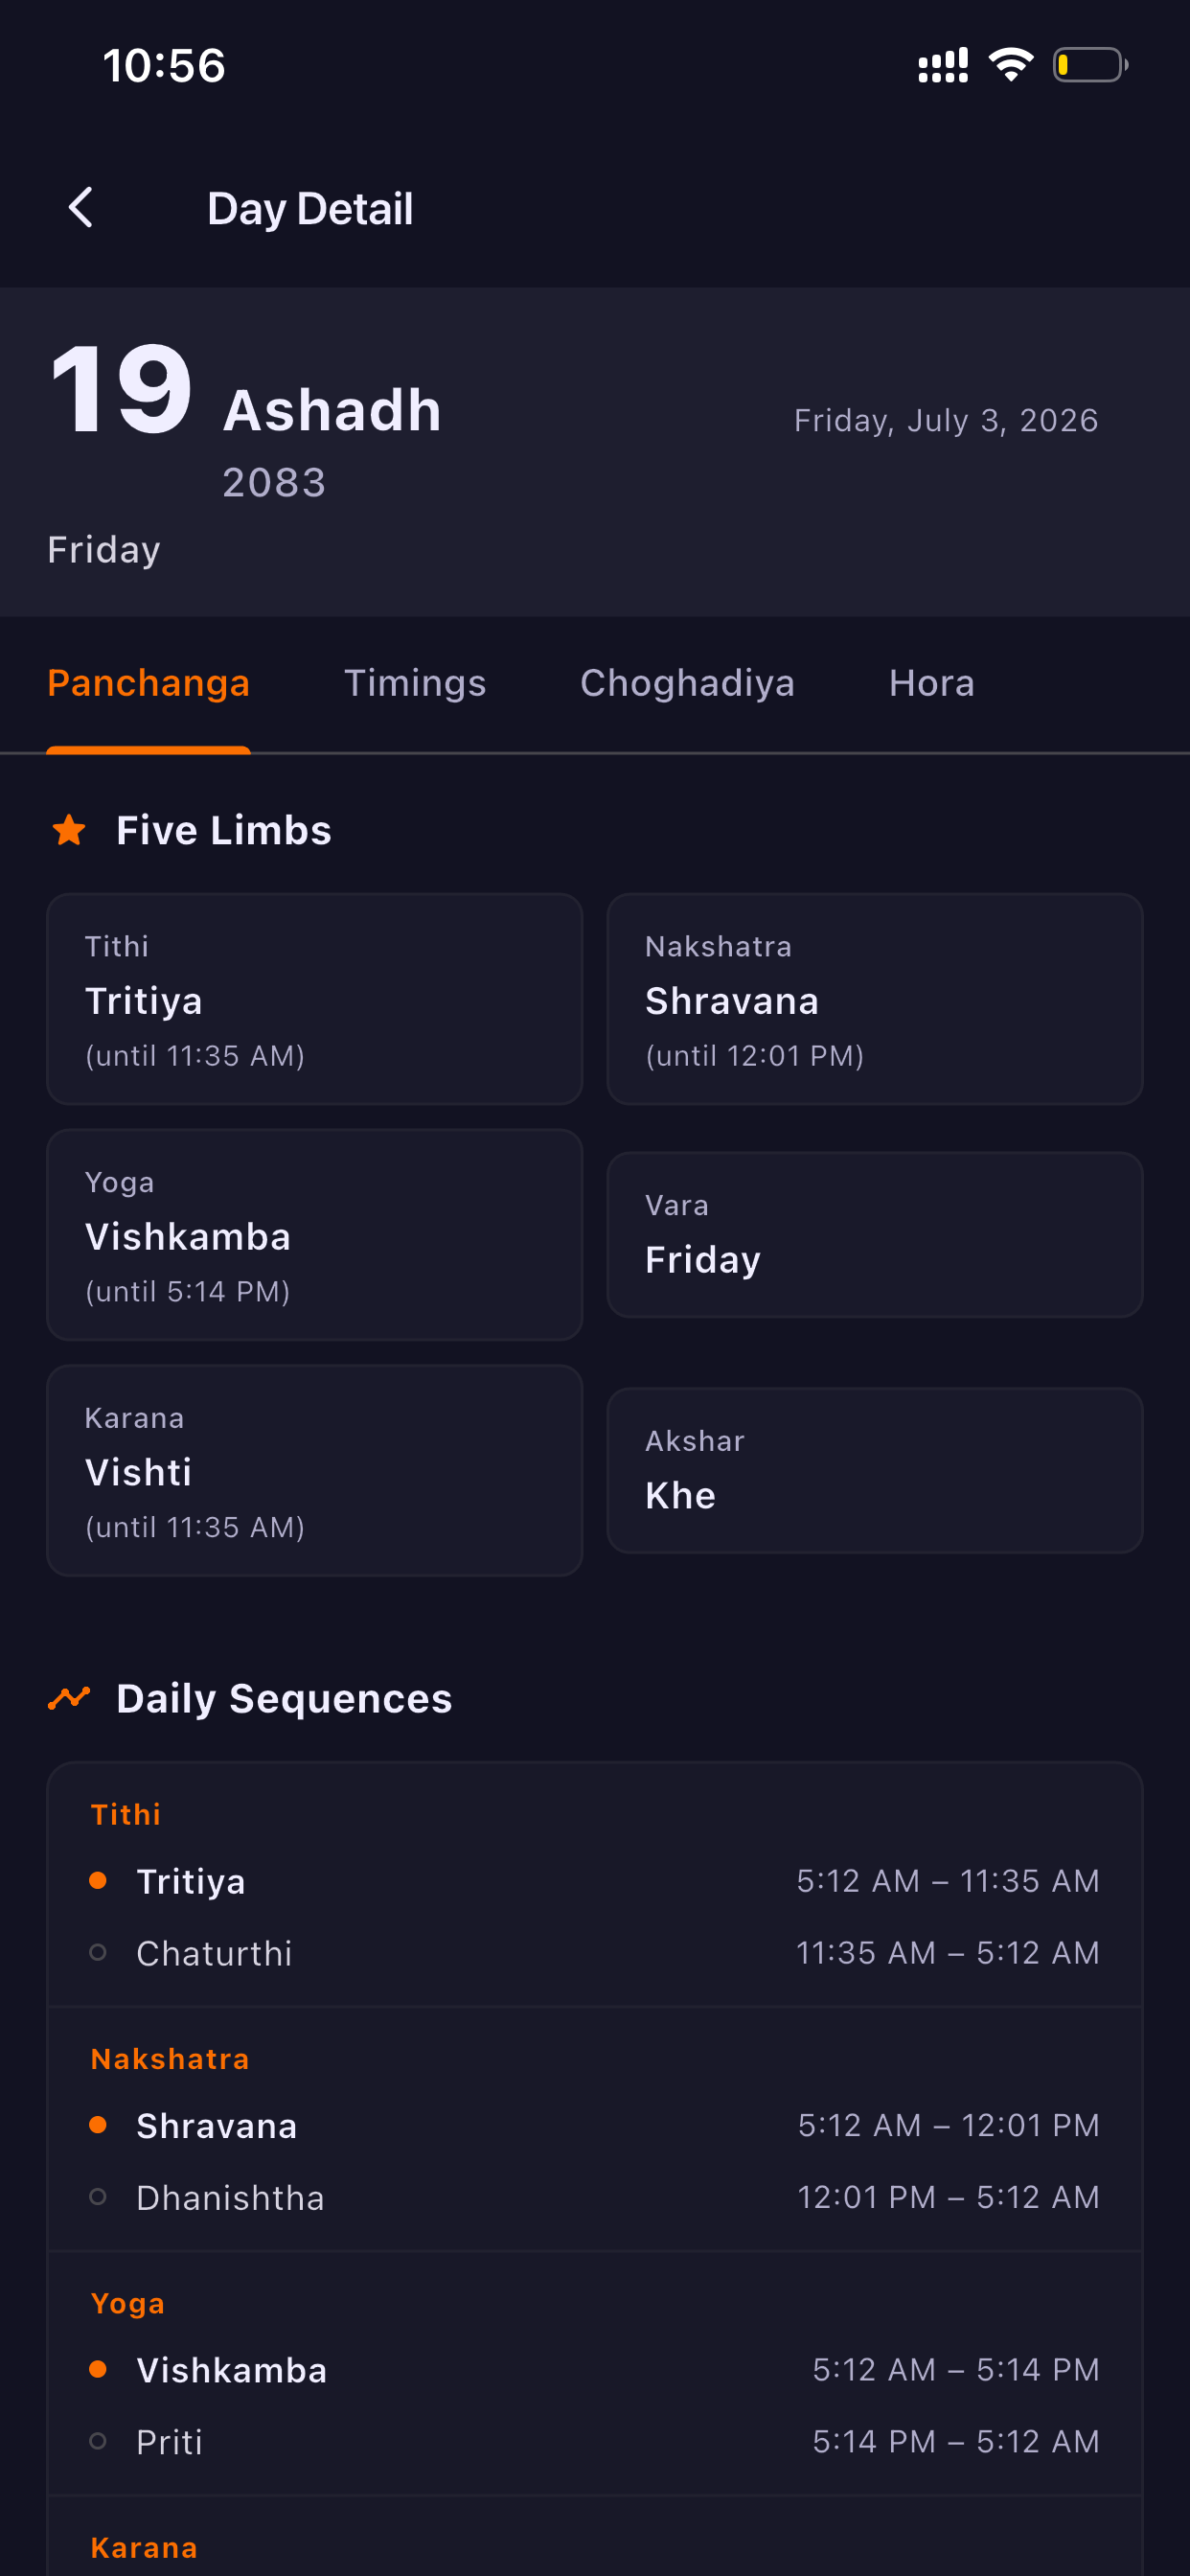Tap the Yoga Vishkamba card
Image resolution: width=1190 pixels, height=2576 pixels.
pos(314,1235)
